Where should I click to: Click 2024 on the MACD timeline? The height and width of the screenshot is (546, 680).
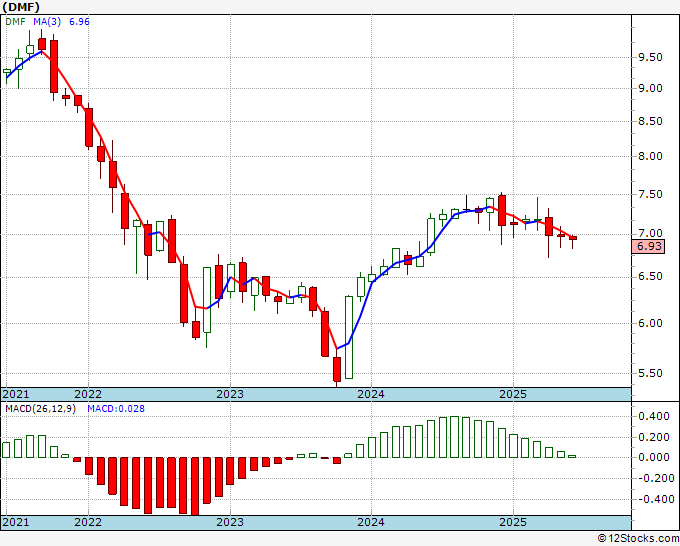click(x=371, y=522)
